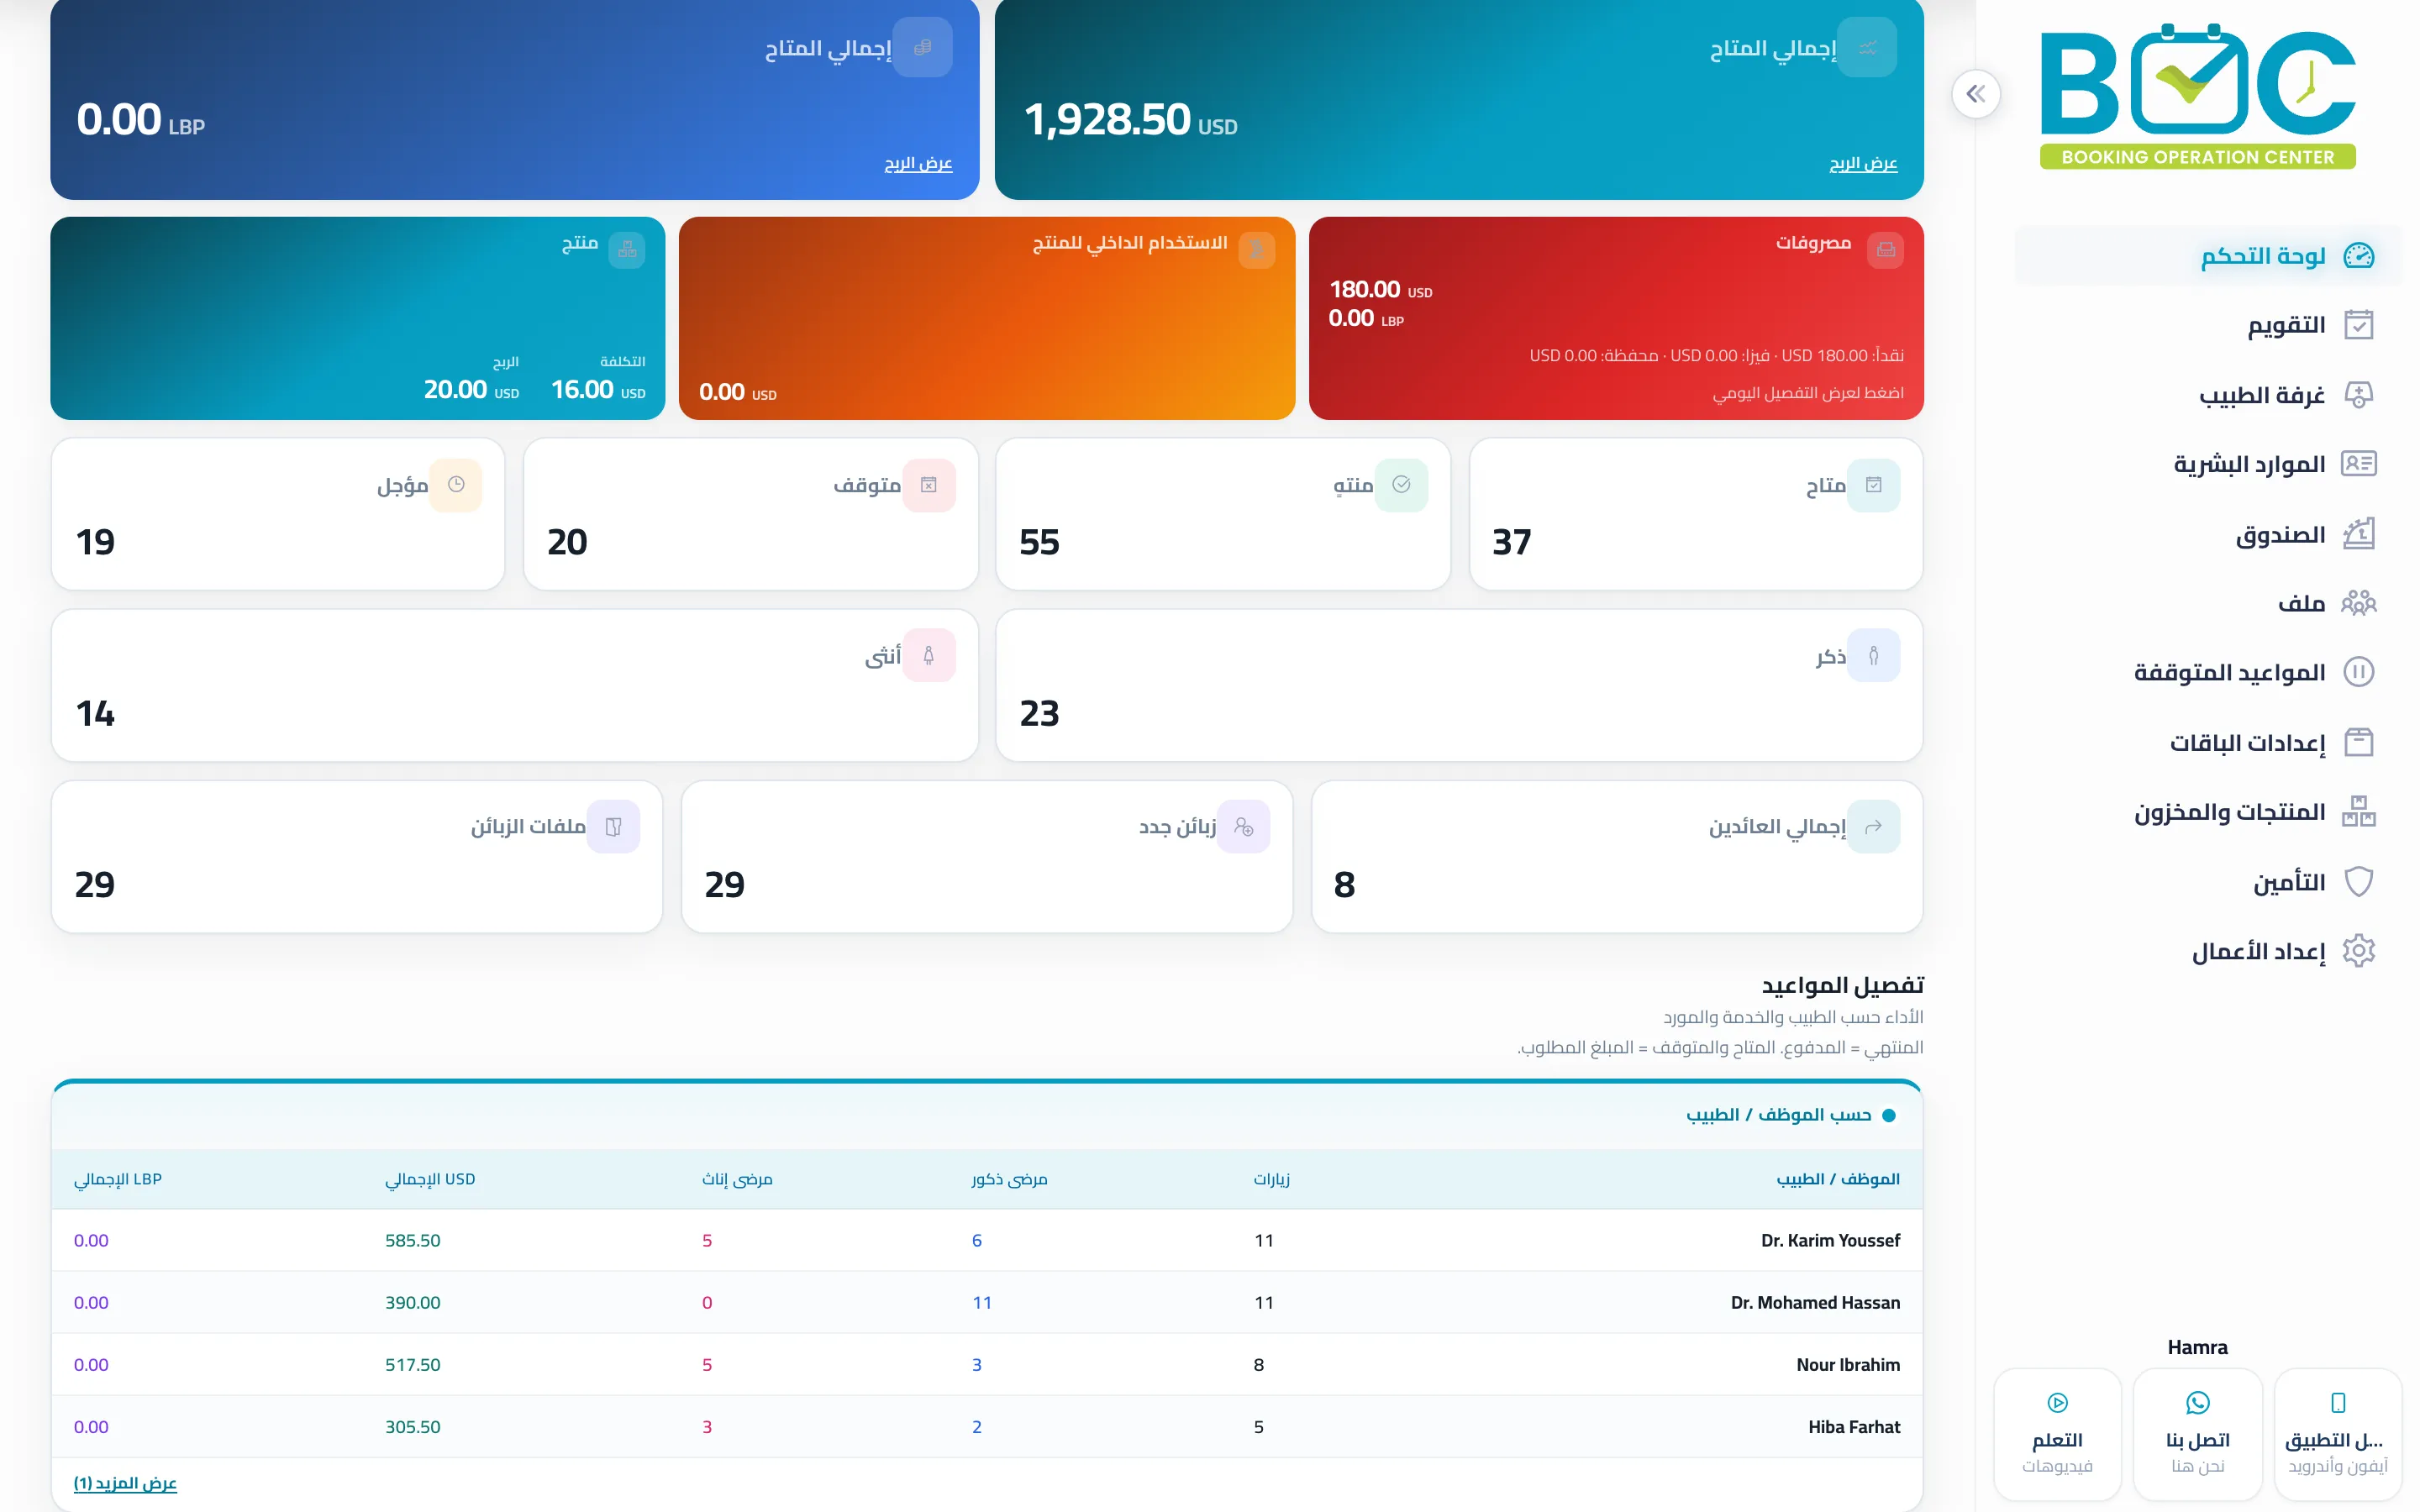Open the mobile app التطبيق button
Screen dimensions: 2420x1512
[x=2337, y=1434]
